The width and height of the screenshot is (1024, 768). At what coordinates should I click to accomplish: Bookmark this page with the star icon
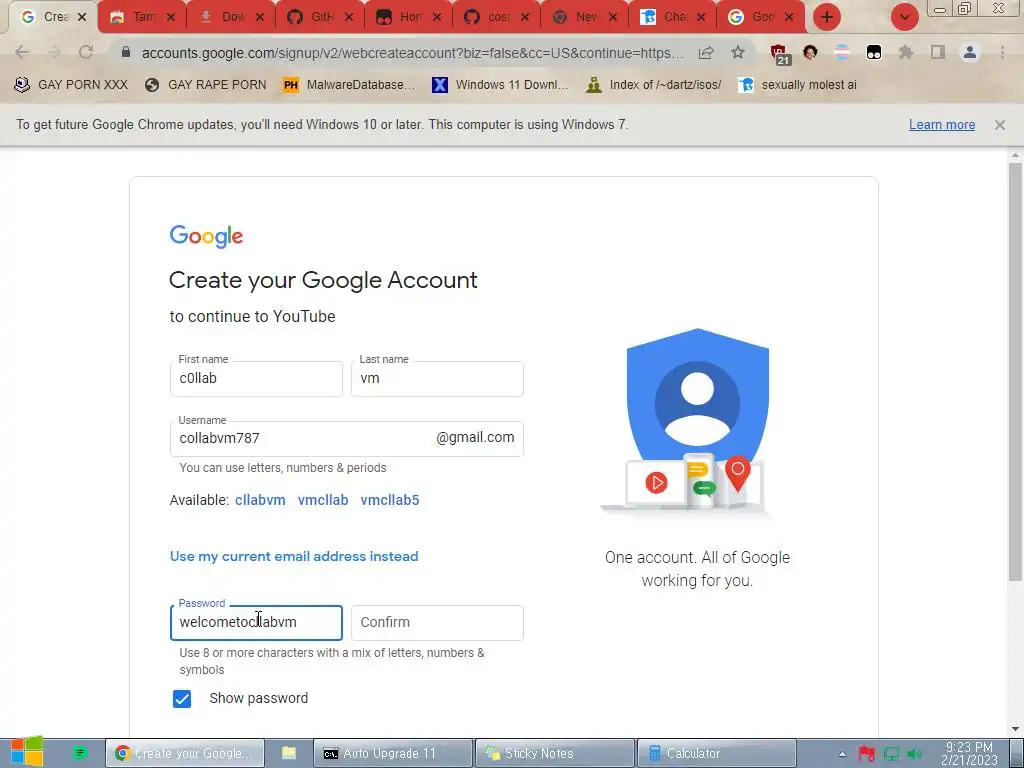click(738, 52)
